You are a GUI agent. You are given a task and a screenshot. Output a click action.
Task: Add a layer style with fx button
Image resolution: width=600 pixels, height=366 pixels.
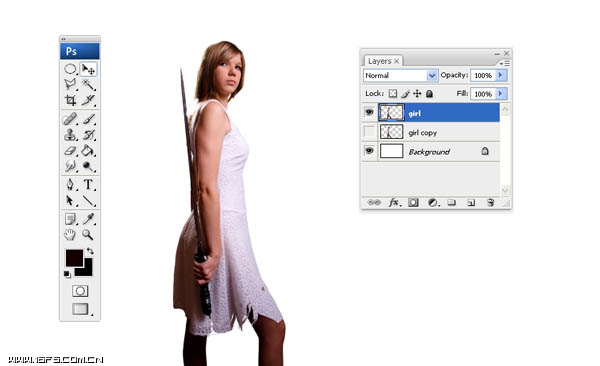click(x=394, y=203)
